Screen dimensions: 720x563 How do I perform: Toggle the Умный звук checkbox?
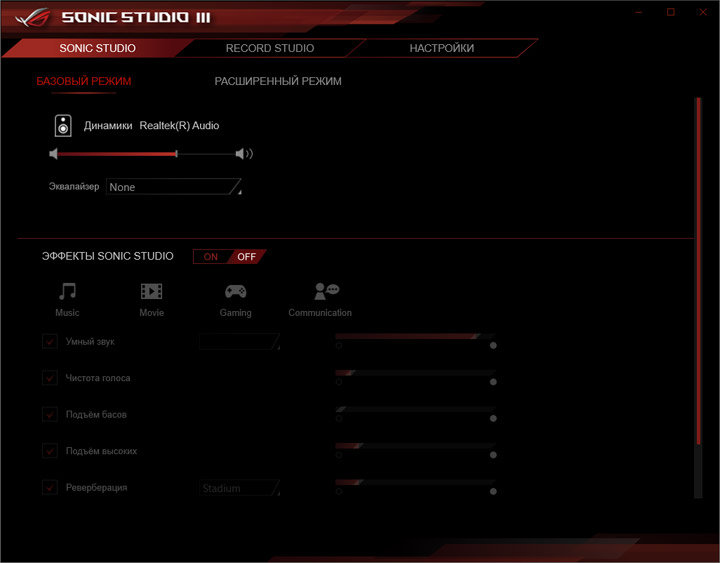50,341
